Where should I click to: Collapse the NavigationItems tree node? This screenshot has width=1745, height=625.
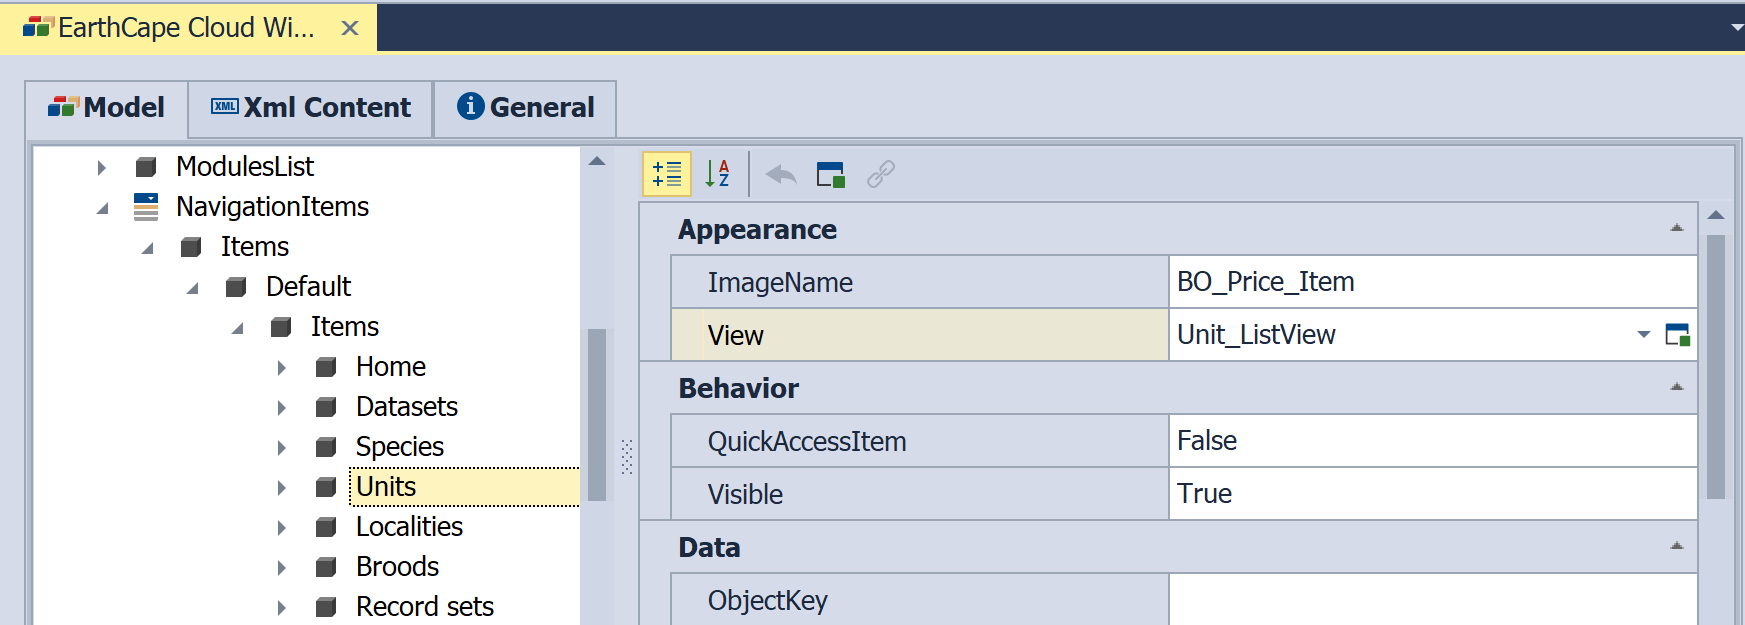click(x=102, y=208)
